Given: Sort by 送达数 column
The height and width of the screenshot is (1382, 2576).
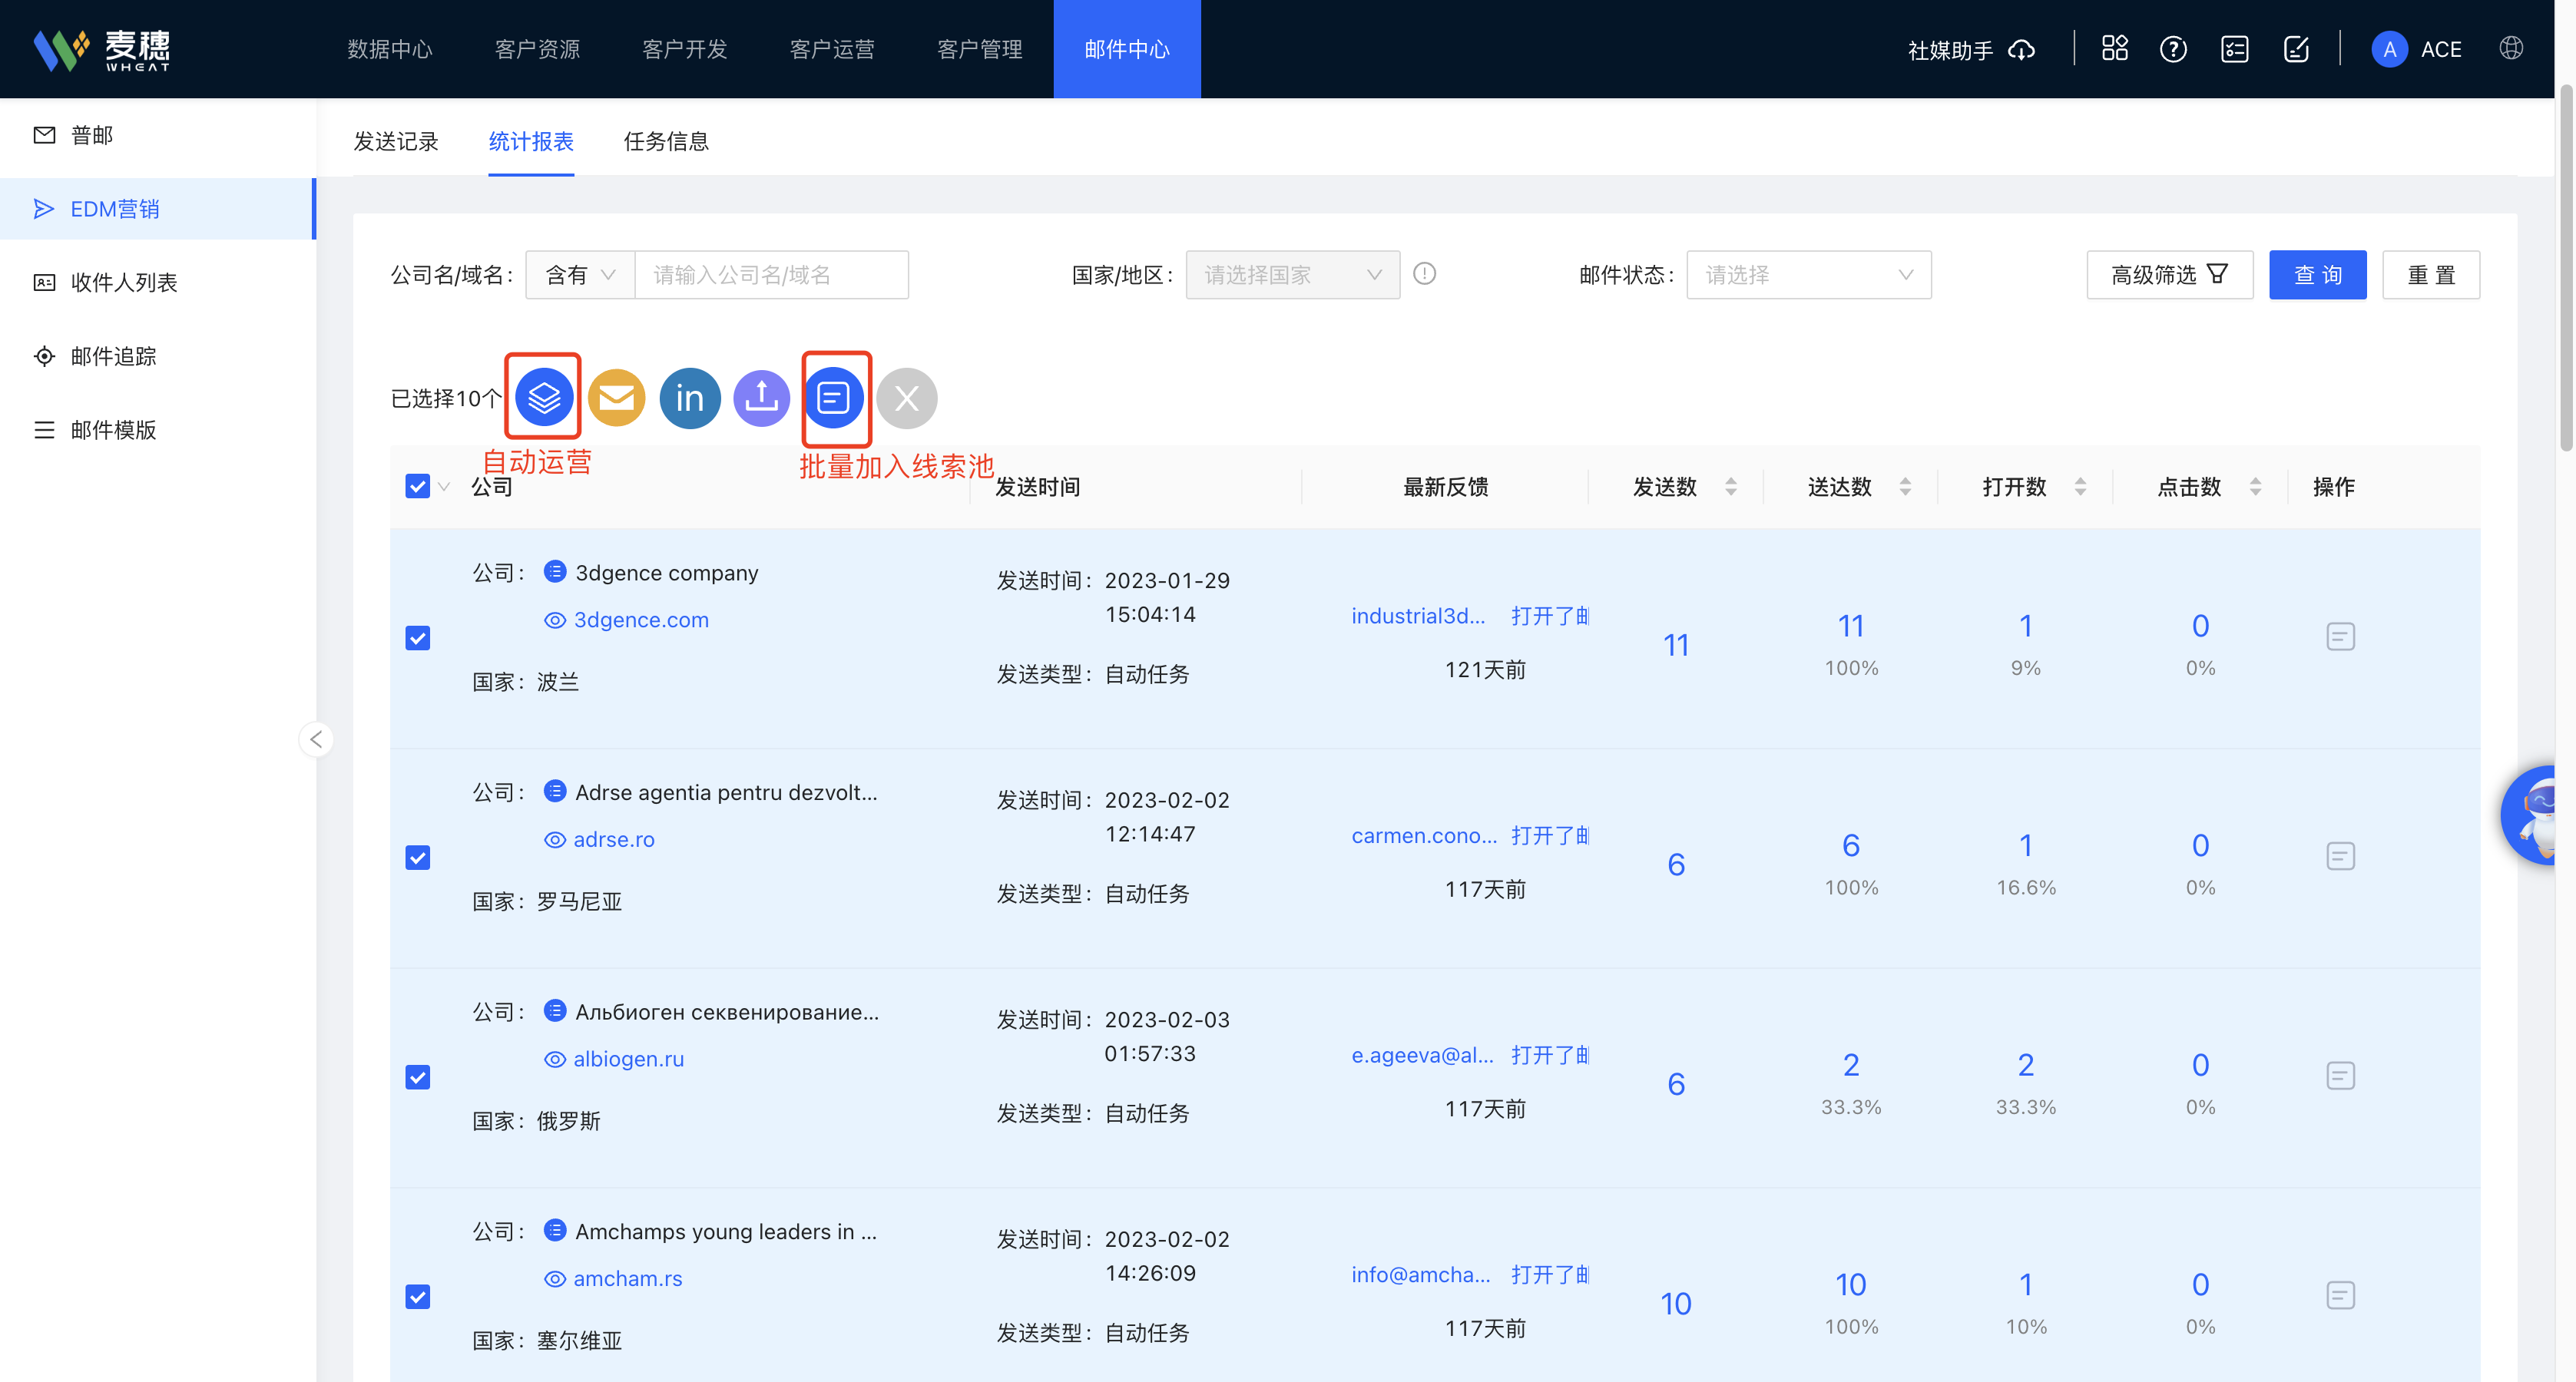Looking at the screenshot, I should 1905,486.
